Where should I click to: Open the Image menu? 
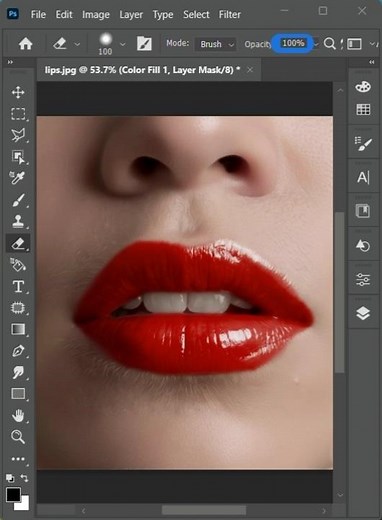coord(96,14)
